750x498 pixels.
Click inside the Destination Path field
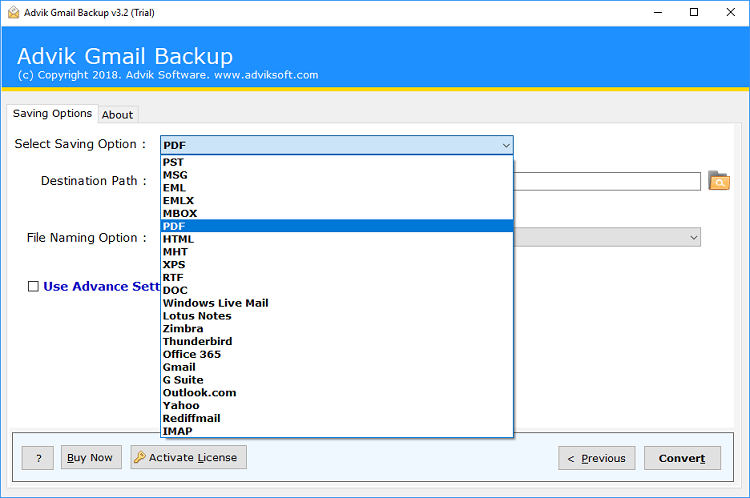click(x=607, y=182)
